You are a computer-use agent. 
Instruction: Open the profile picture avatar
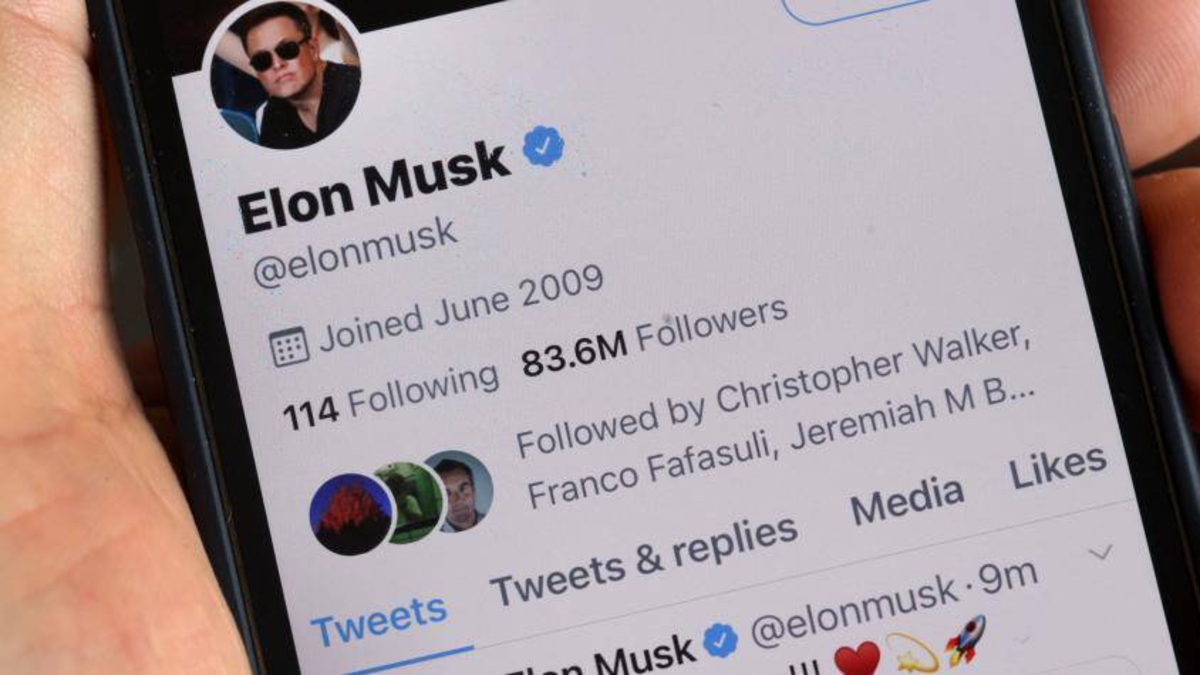[x=283, y=72]
